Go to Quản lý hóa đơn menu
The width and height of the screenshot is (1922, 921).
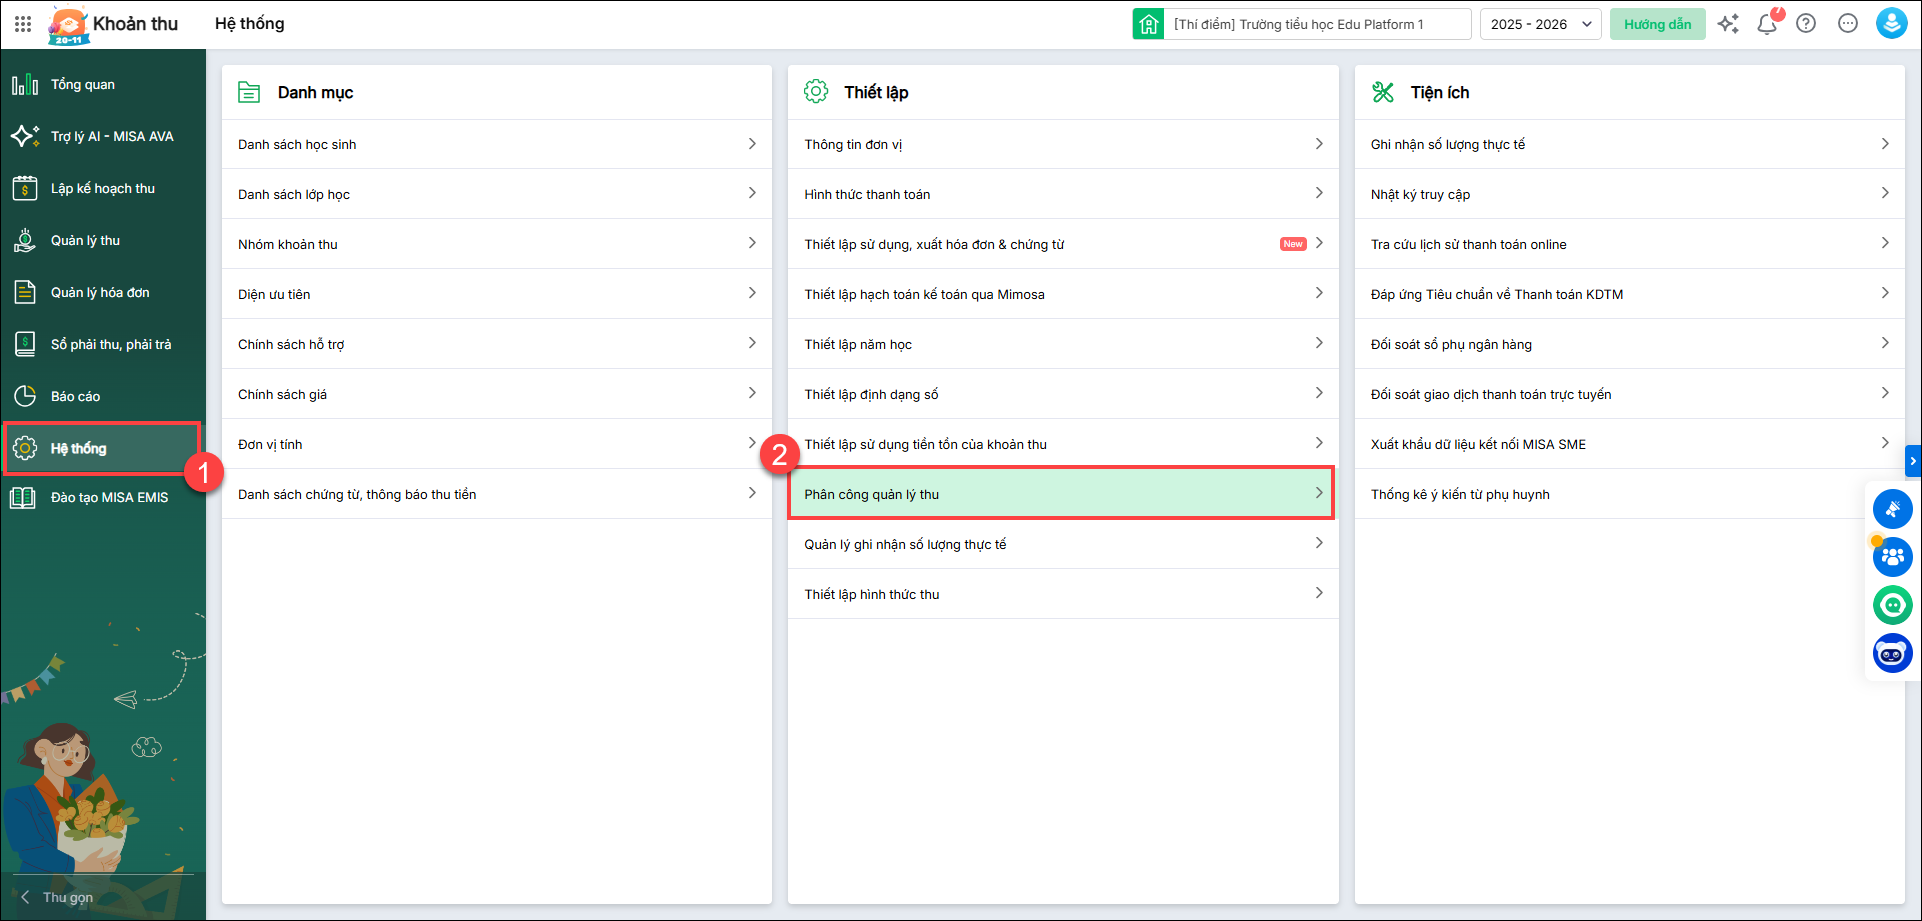click(x=100, y=293)
